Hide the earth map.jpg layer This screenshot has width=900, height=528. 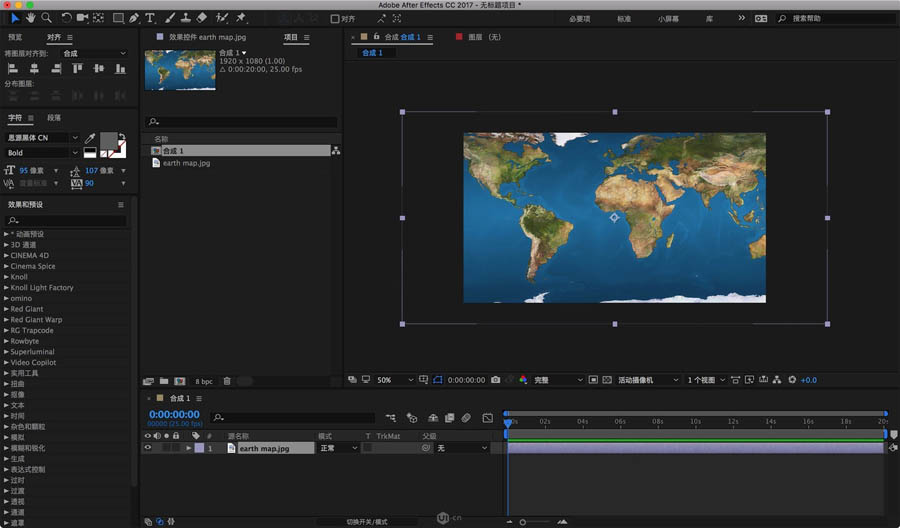[x=148, y=449]
